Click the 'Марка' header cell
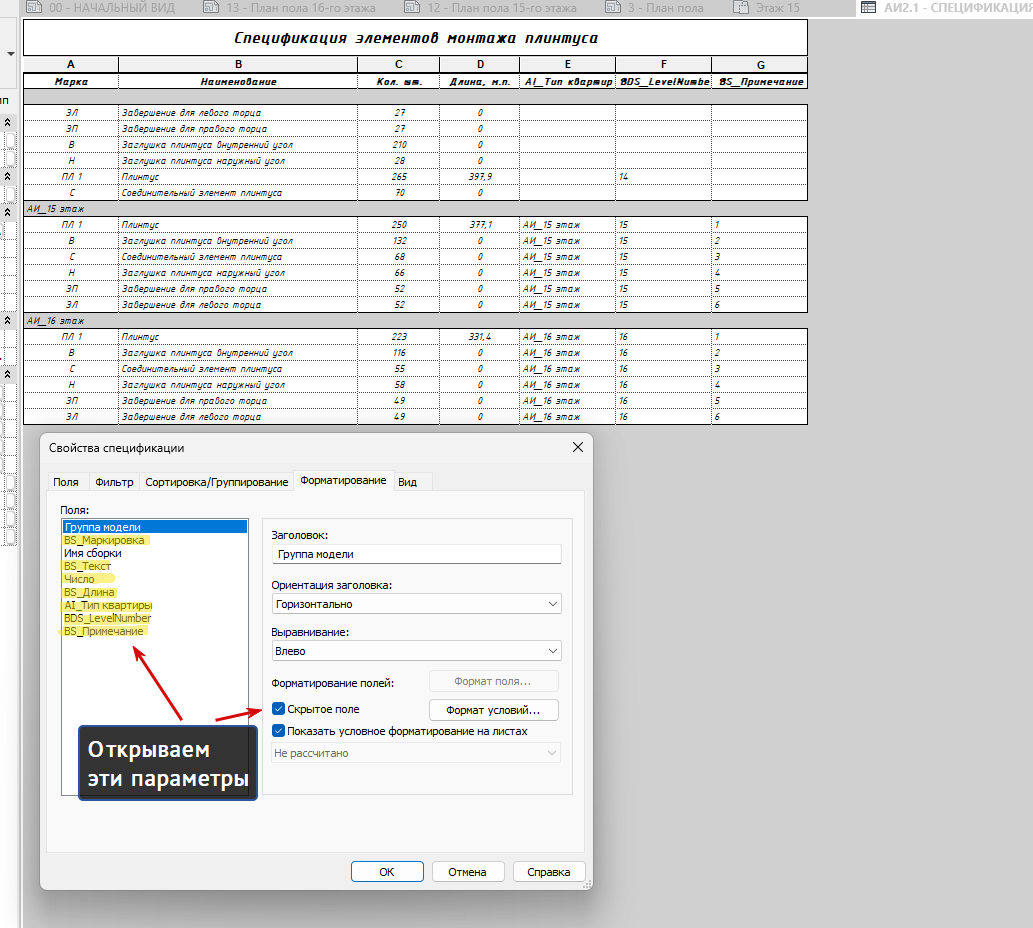 (71, 82)
